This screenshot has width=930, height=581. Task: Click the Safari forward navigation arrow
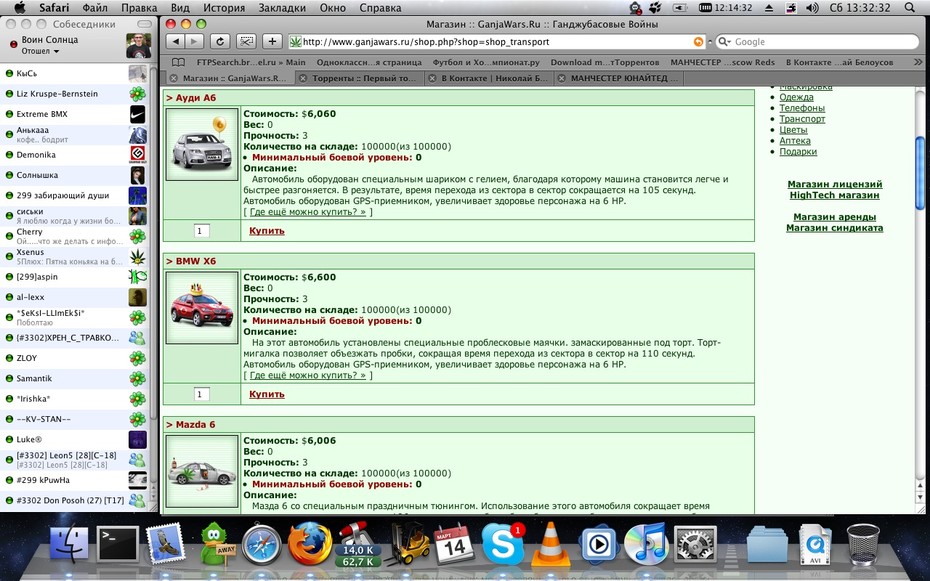193,42
